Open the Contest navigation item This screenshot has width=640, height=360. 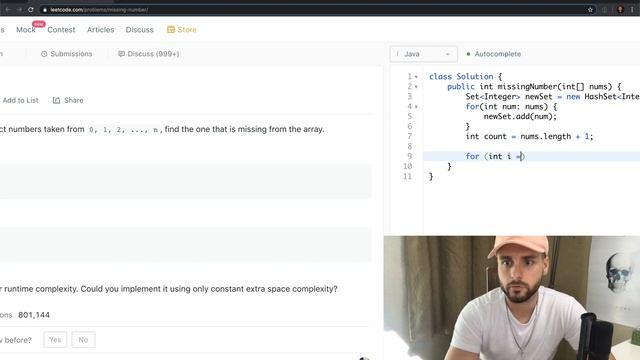tap(61, 29)
